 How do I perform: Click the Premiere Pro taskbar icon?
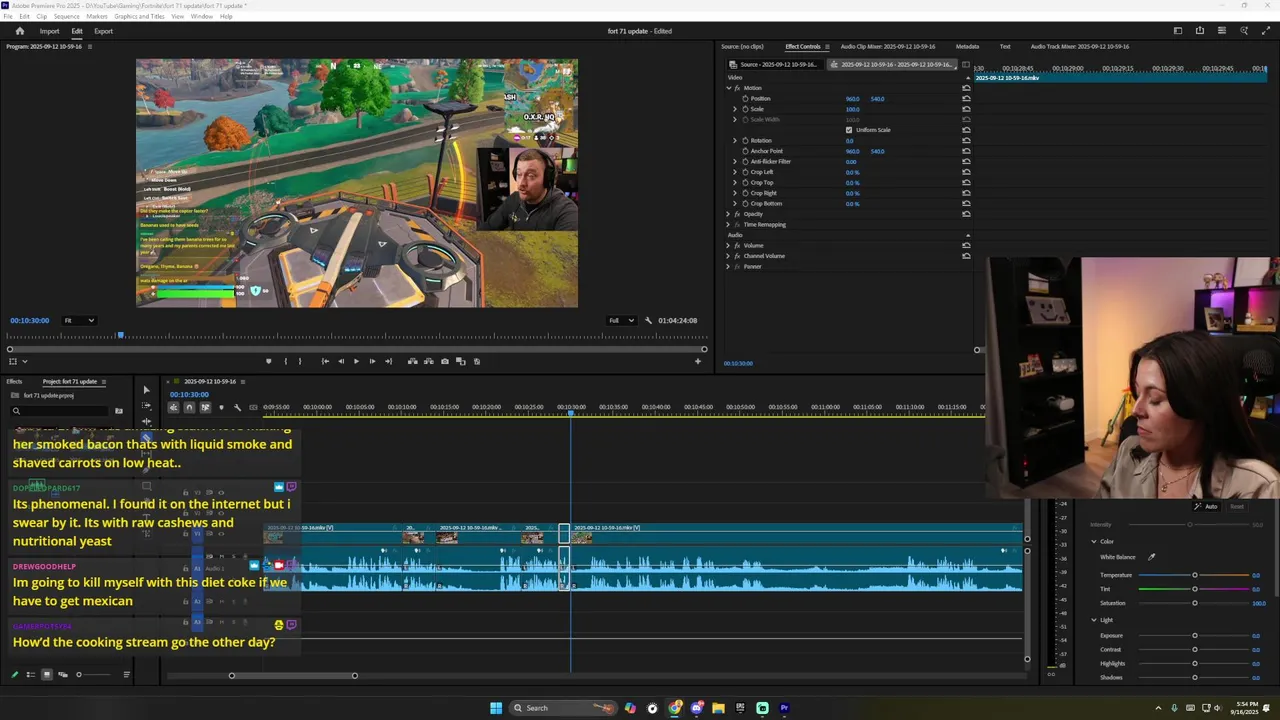click(784, 708)
